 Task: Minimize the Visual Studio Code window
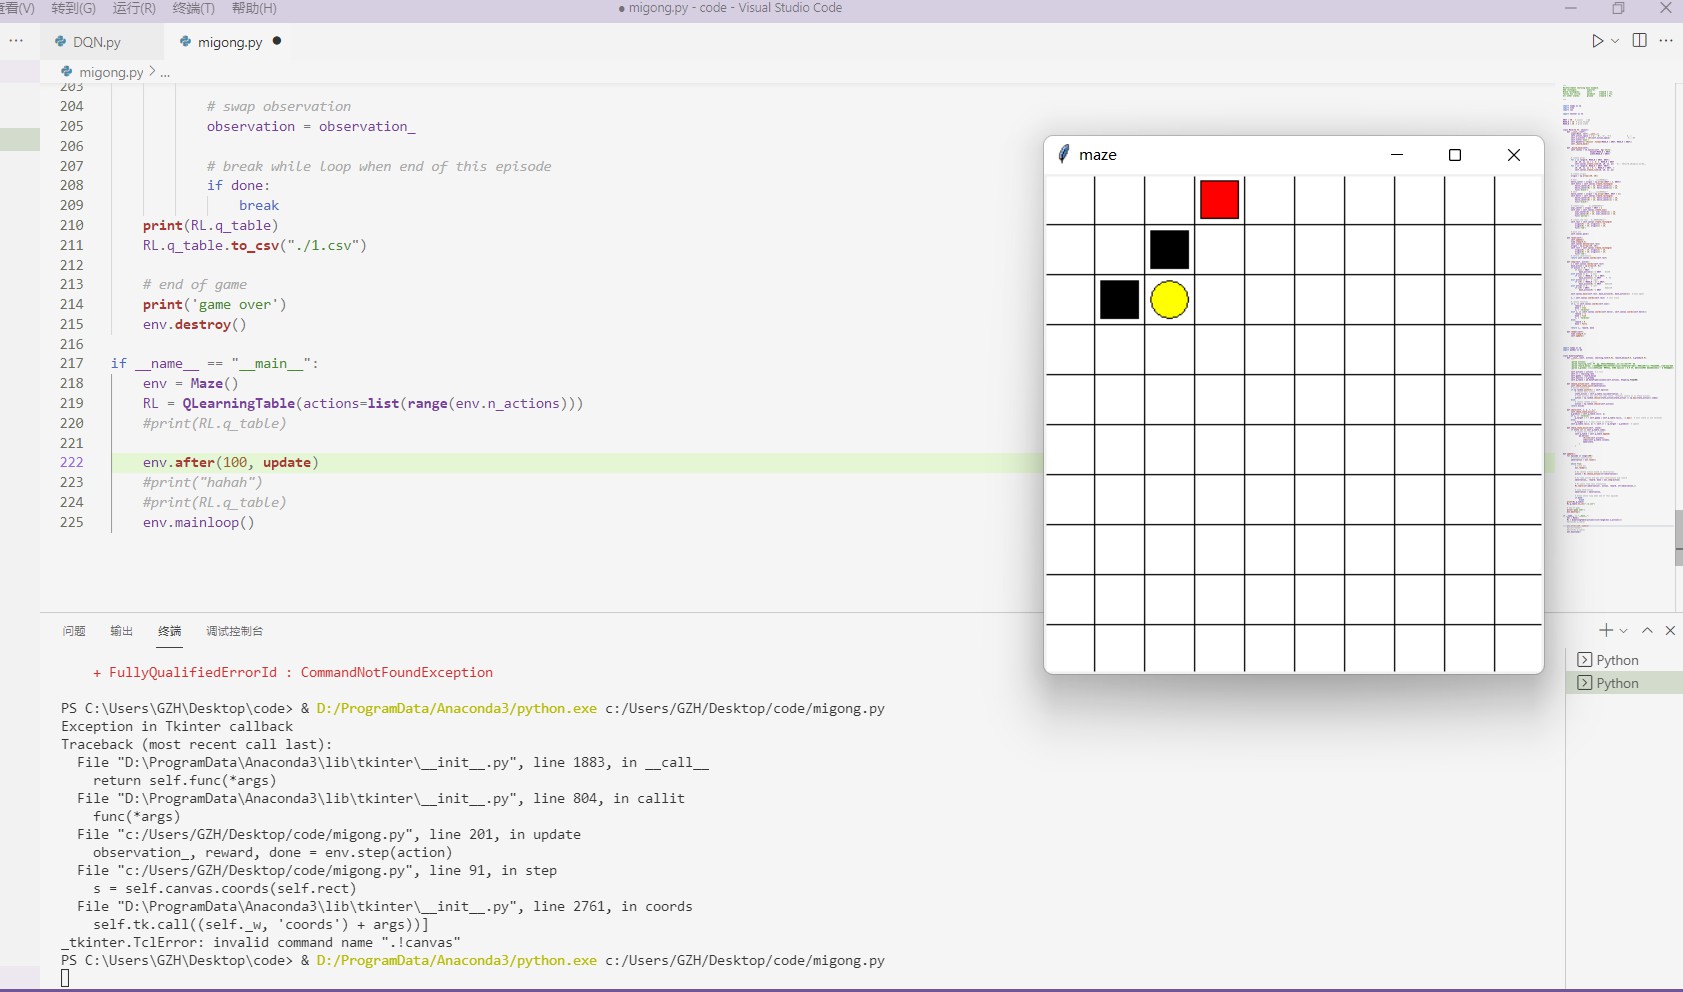(1571, 8)
